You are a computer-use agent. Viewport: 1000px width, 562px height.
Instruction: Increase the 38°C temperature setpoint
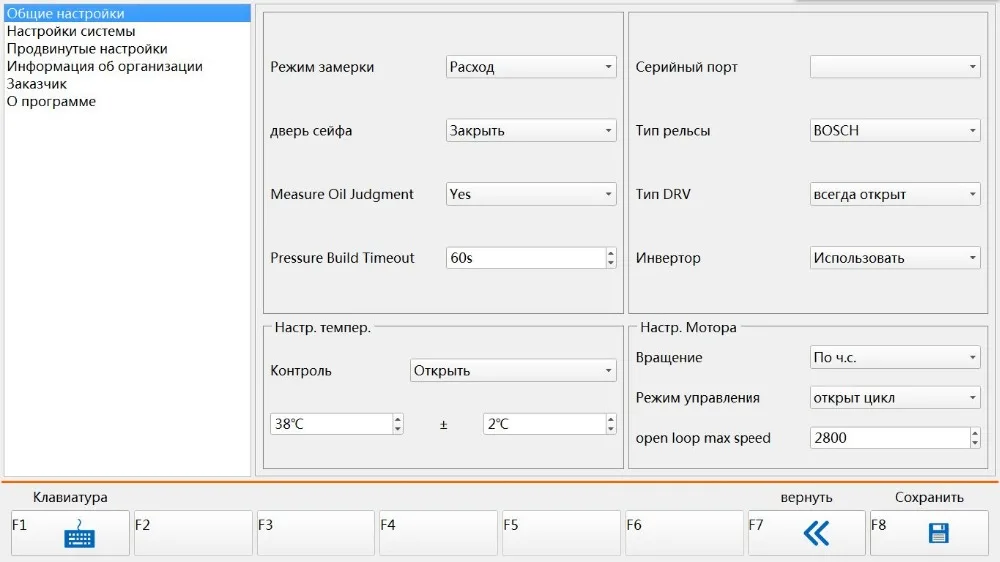coord(398,418)
